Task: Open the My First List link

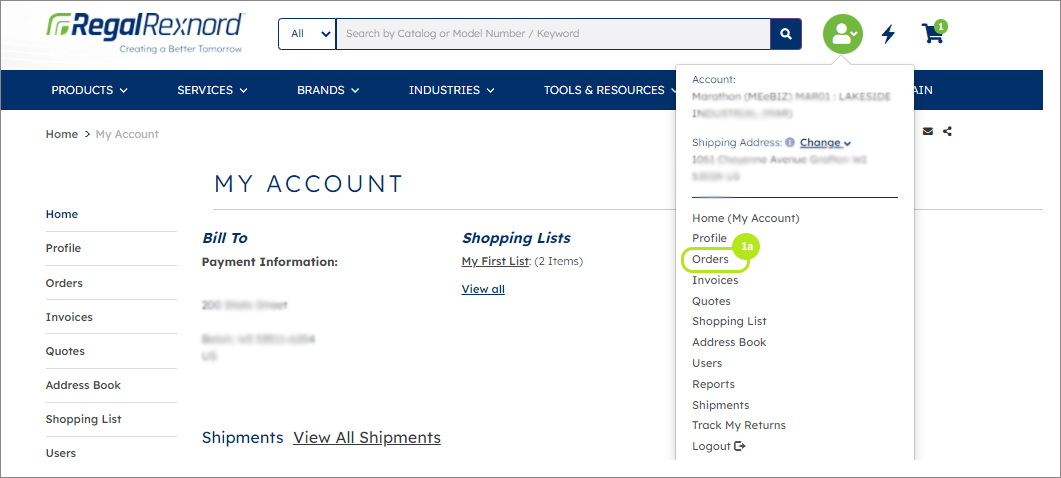Action: click(x=495, y=261)
